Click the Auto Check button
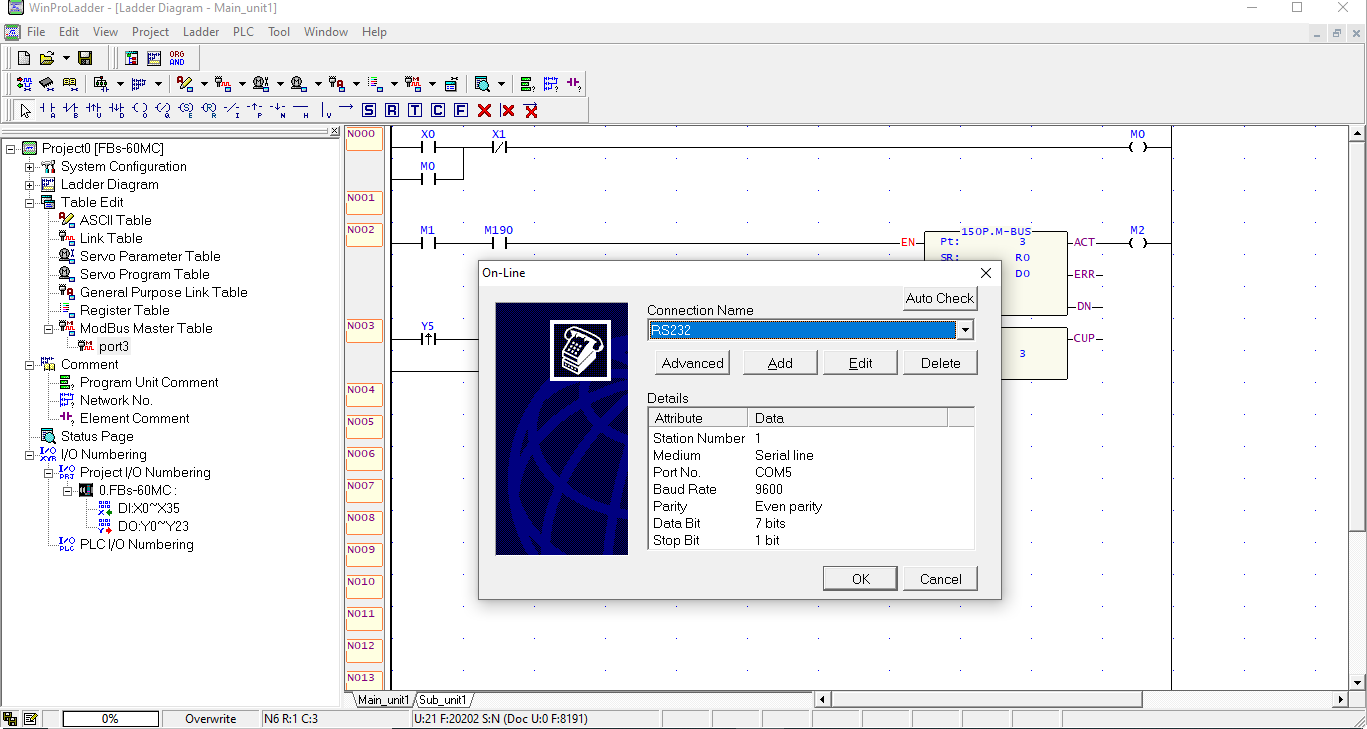1367x729 pixels. (x=940, y=298)
